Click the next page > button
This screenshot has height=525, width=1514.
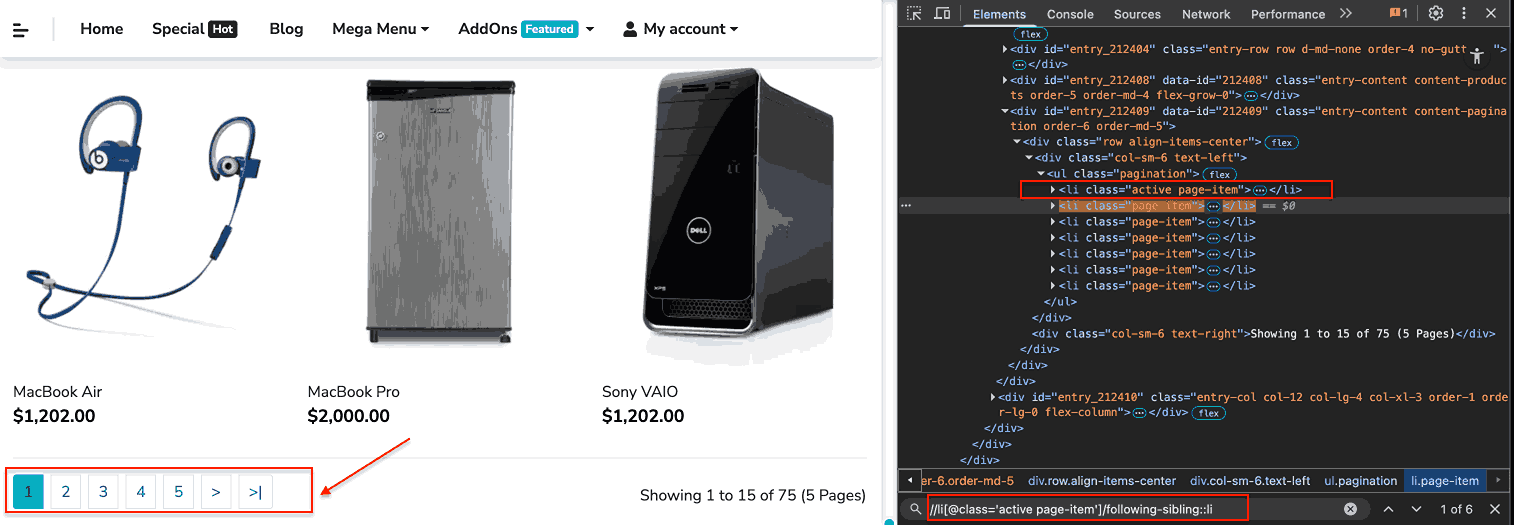tap(216, 492)
